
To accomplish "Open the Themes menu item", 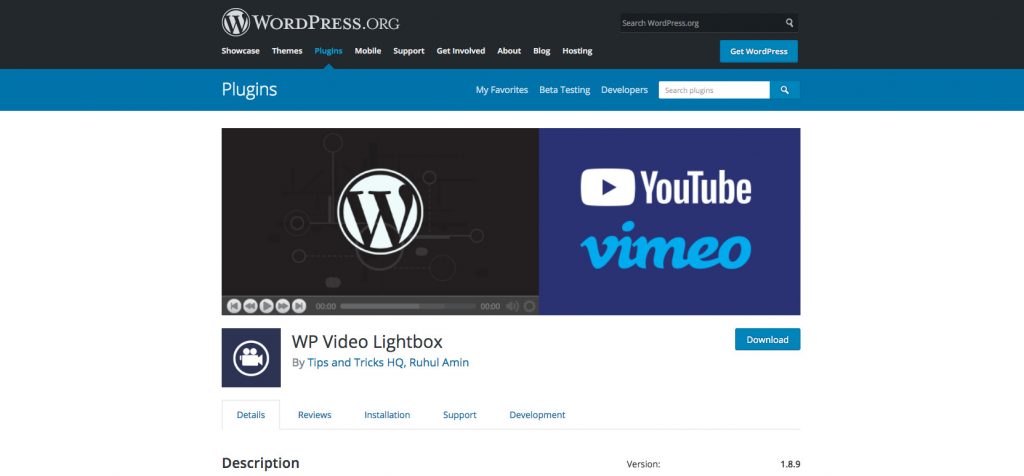I will pyautogui.click(x=287, y=51).
